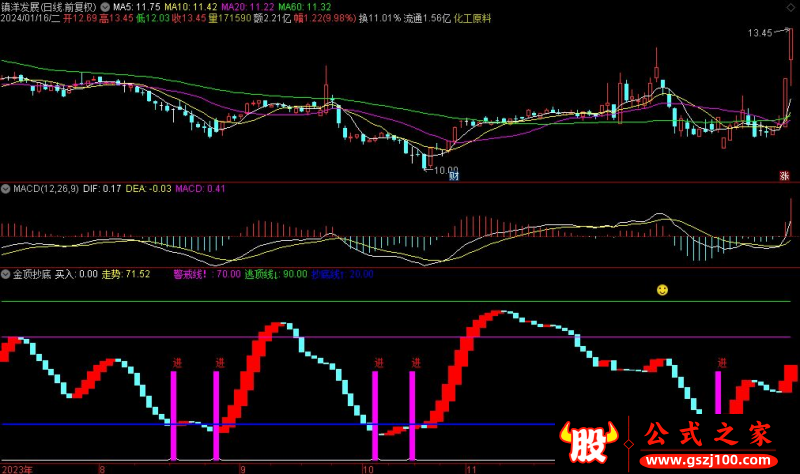Click the 走势: 71.52 indicator value
800x474 pixels.
pyautogui.click(x=126, y=275)
